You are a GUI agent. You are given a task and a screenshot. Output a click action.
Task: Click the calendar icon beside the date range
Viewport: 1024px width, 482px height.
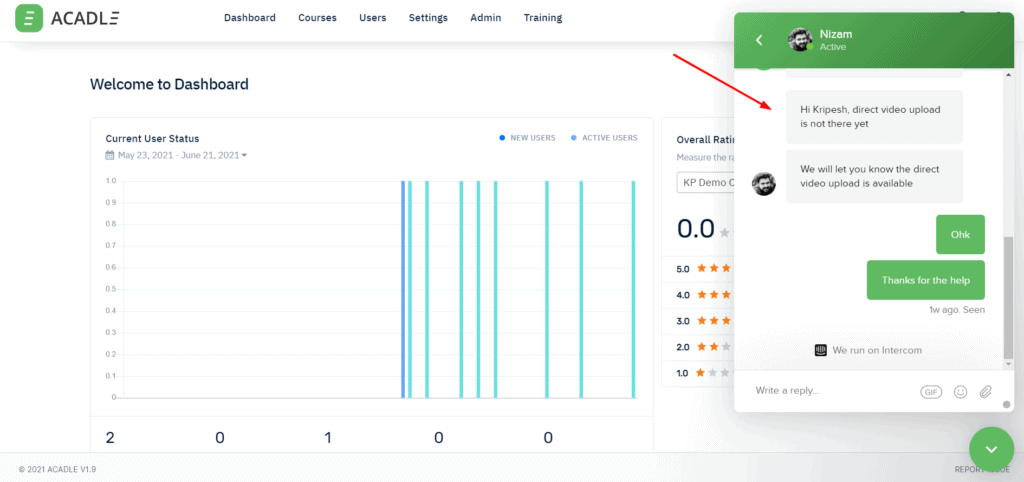pyautogui.click(x=110, y=155)
